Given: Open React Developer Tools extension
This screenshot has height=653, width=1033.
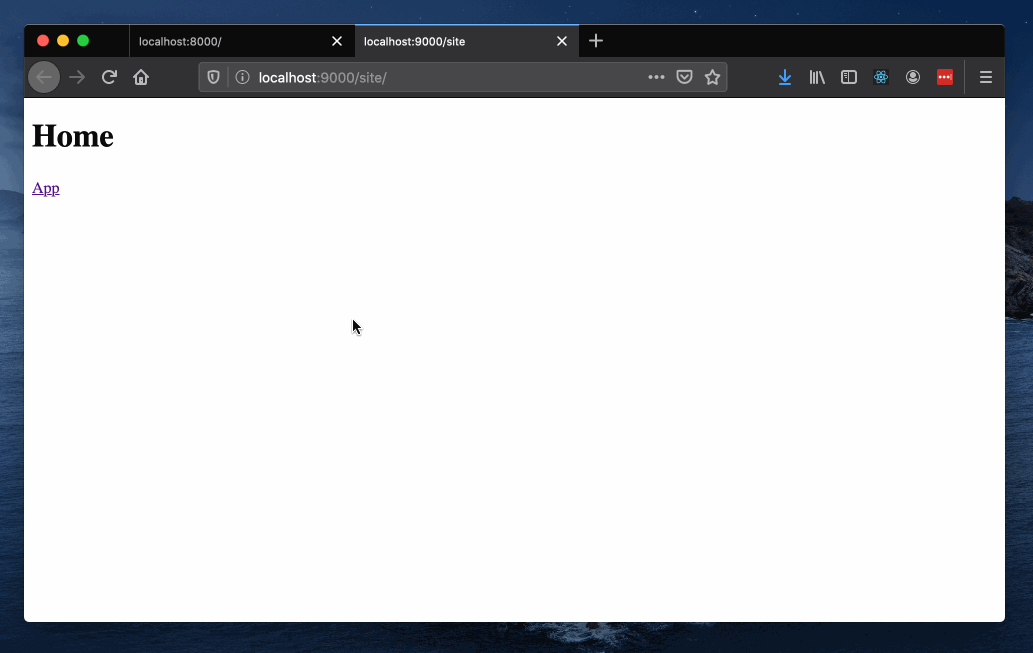Looking at the screenshot, I should coord(881,77).
